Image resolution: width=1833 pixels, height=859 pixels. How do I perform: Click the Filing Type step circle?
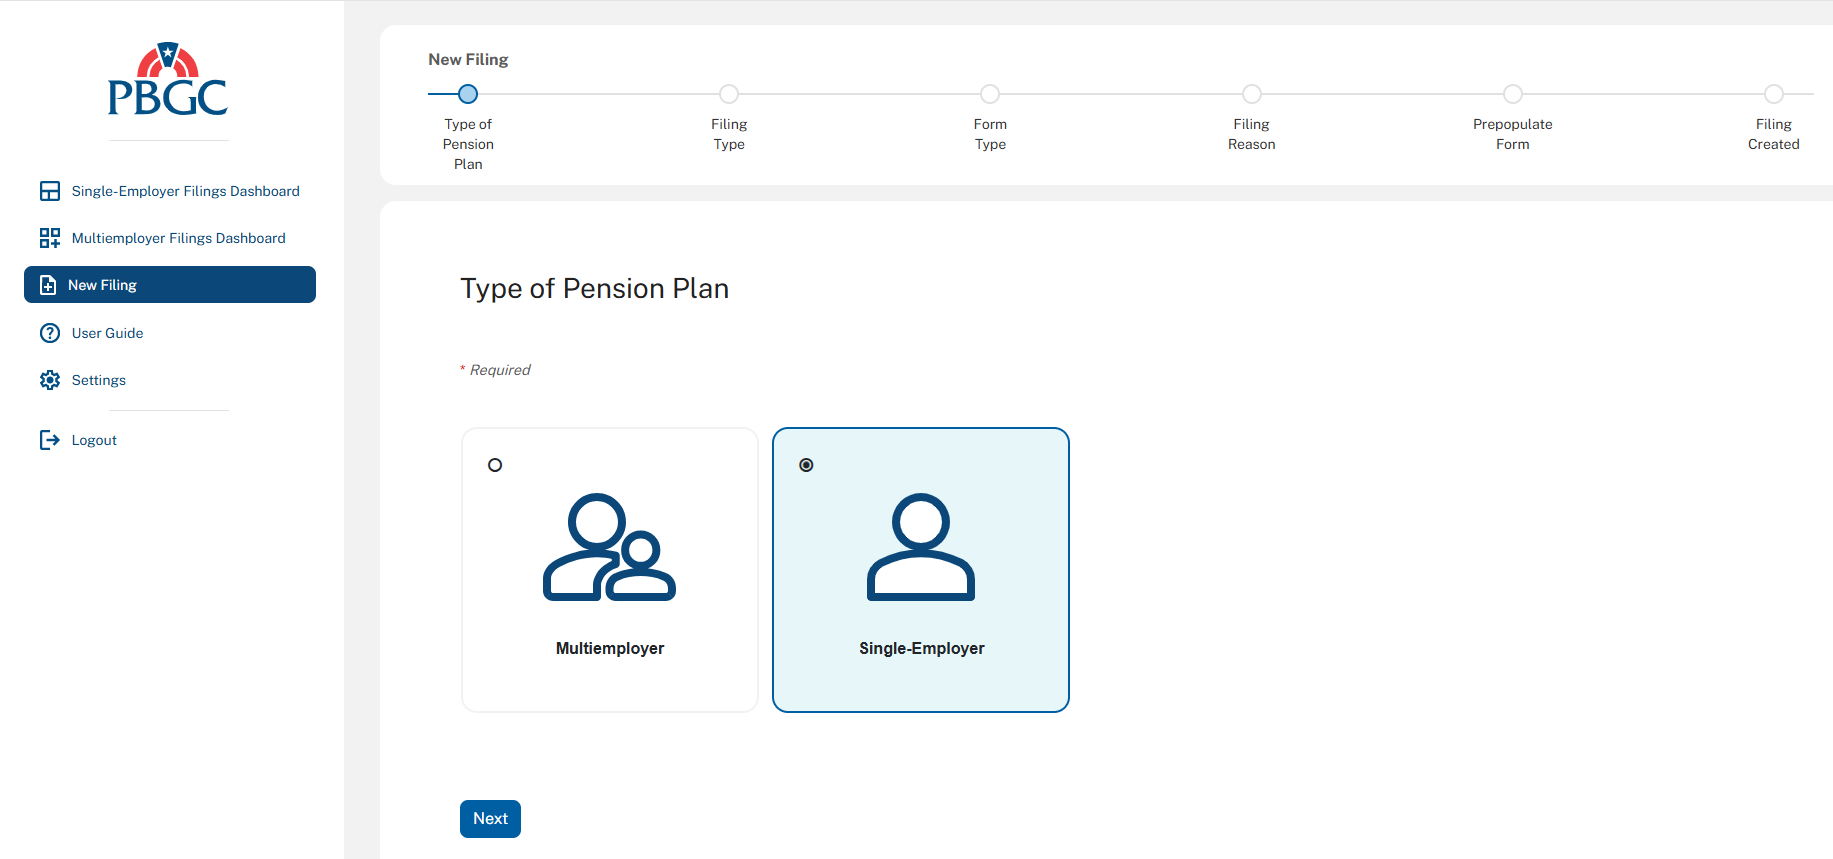coord(729,94)
